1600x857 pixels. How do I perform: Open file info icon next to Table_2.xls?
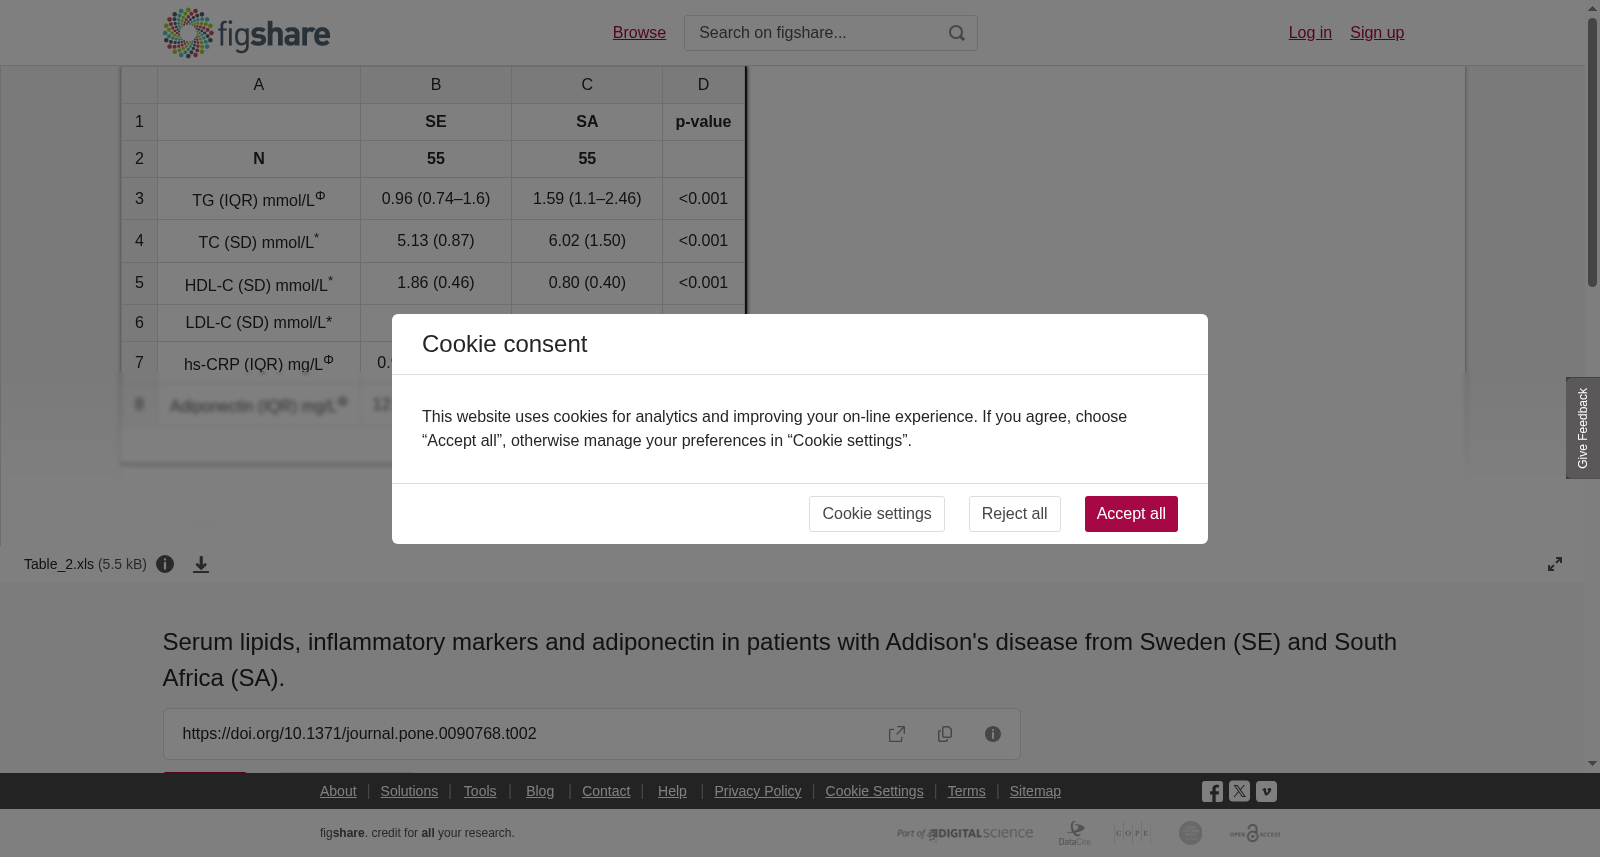coord(165,564)
